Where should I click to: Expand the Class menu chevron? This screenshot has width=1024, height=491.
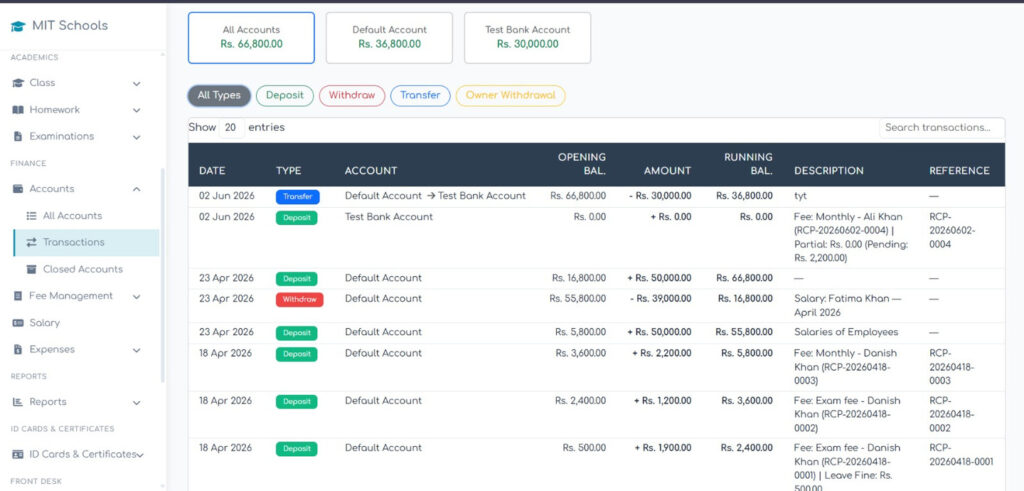click(136, 84)
